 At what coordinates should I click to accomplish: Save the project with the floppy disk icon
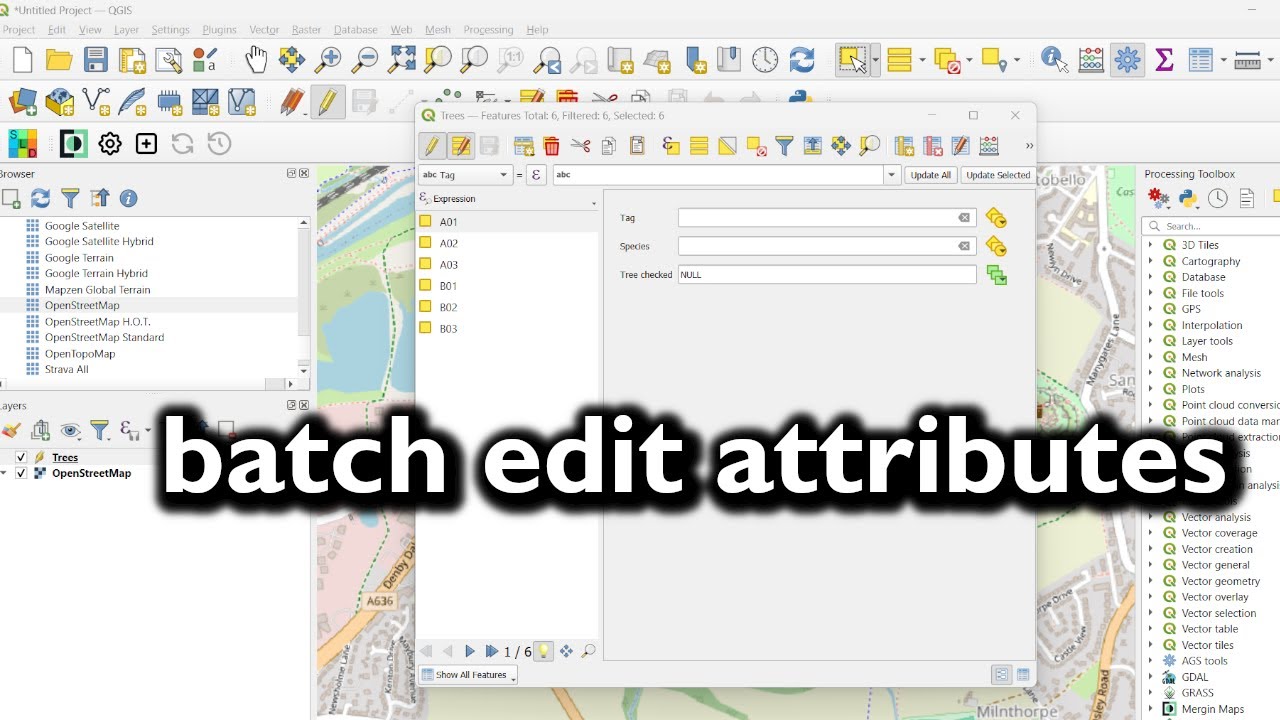tap(96, 60)
